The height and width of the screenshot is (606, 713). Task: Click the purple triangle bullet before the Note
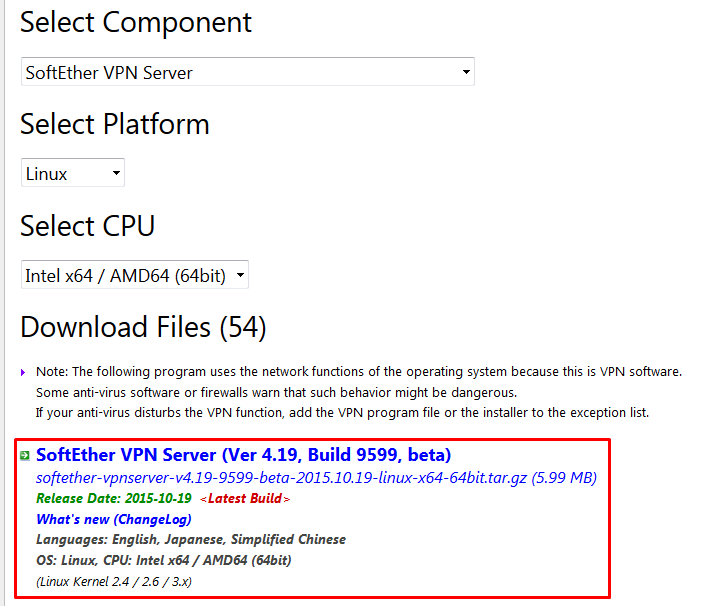click(x=24, y=372)
